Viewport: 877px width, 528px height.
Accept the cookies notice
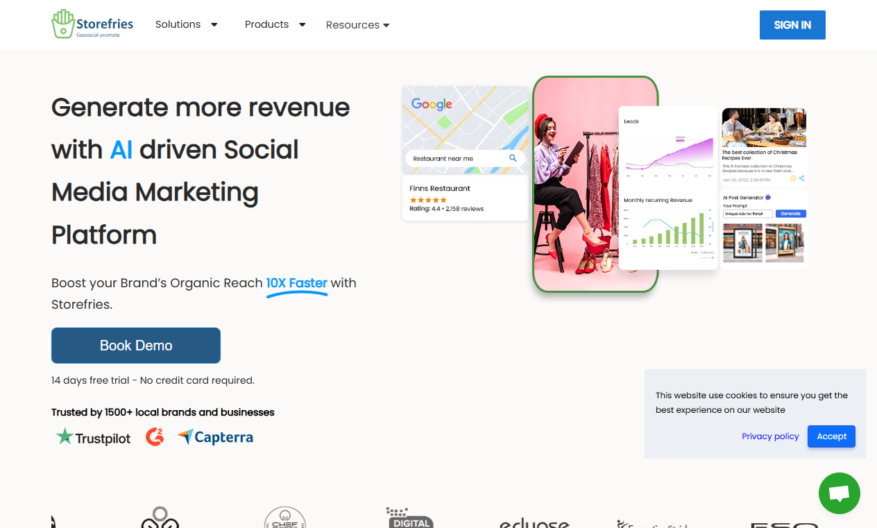831,436
